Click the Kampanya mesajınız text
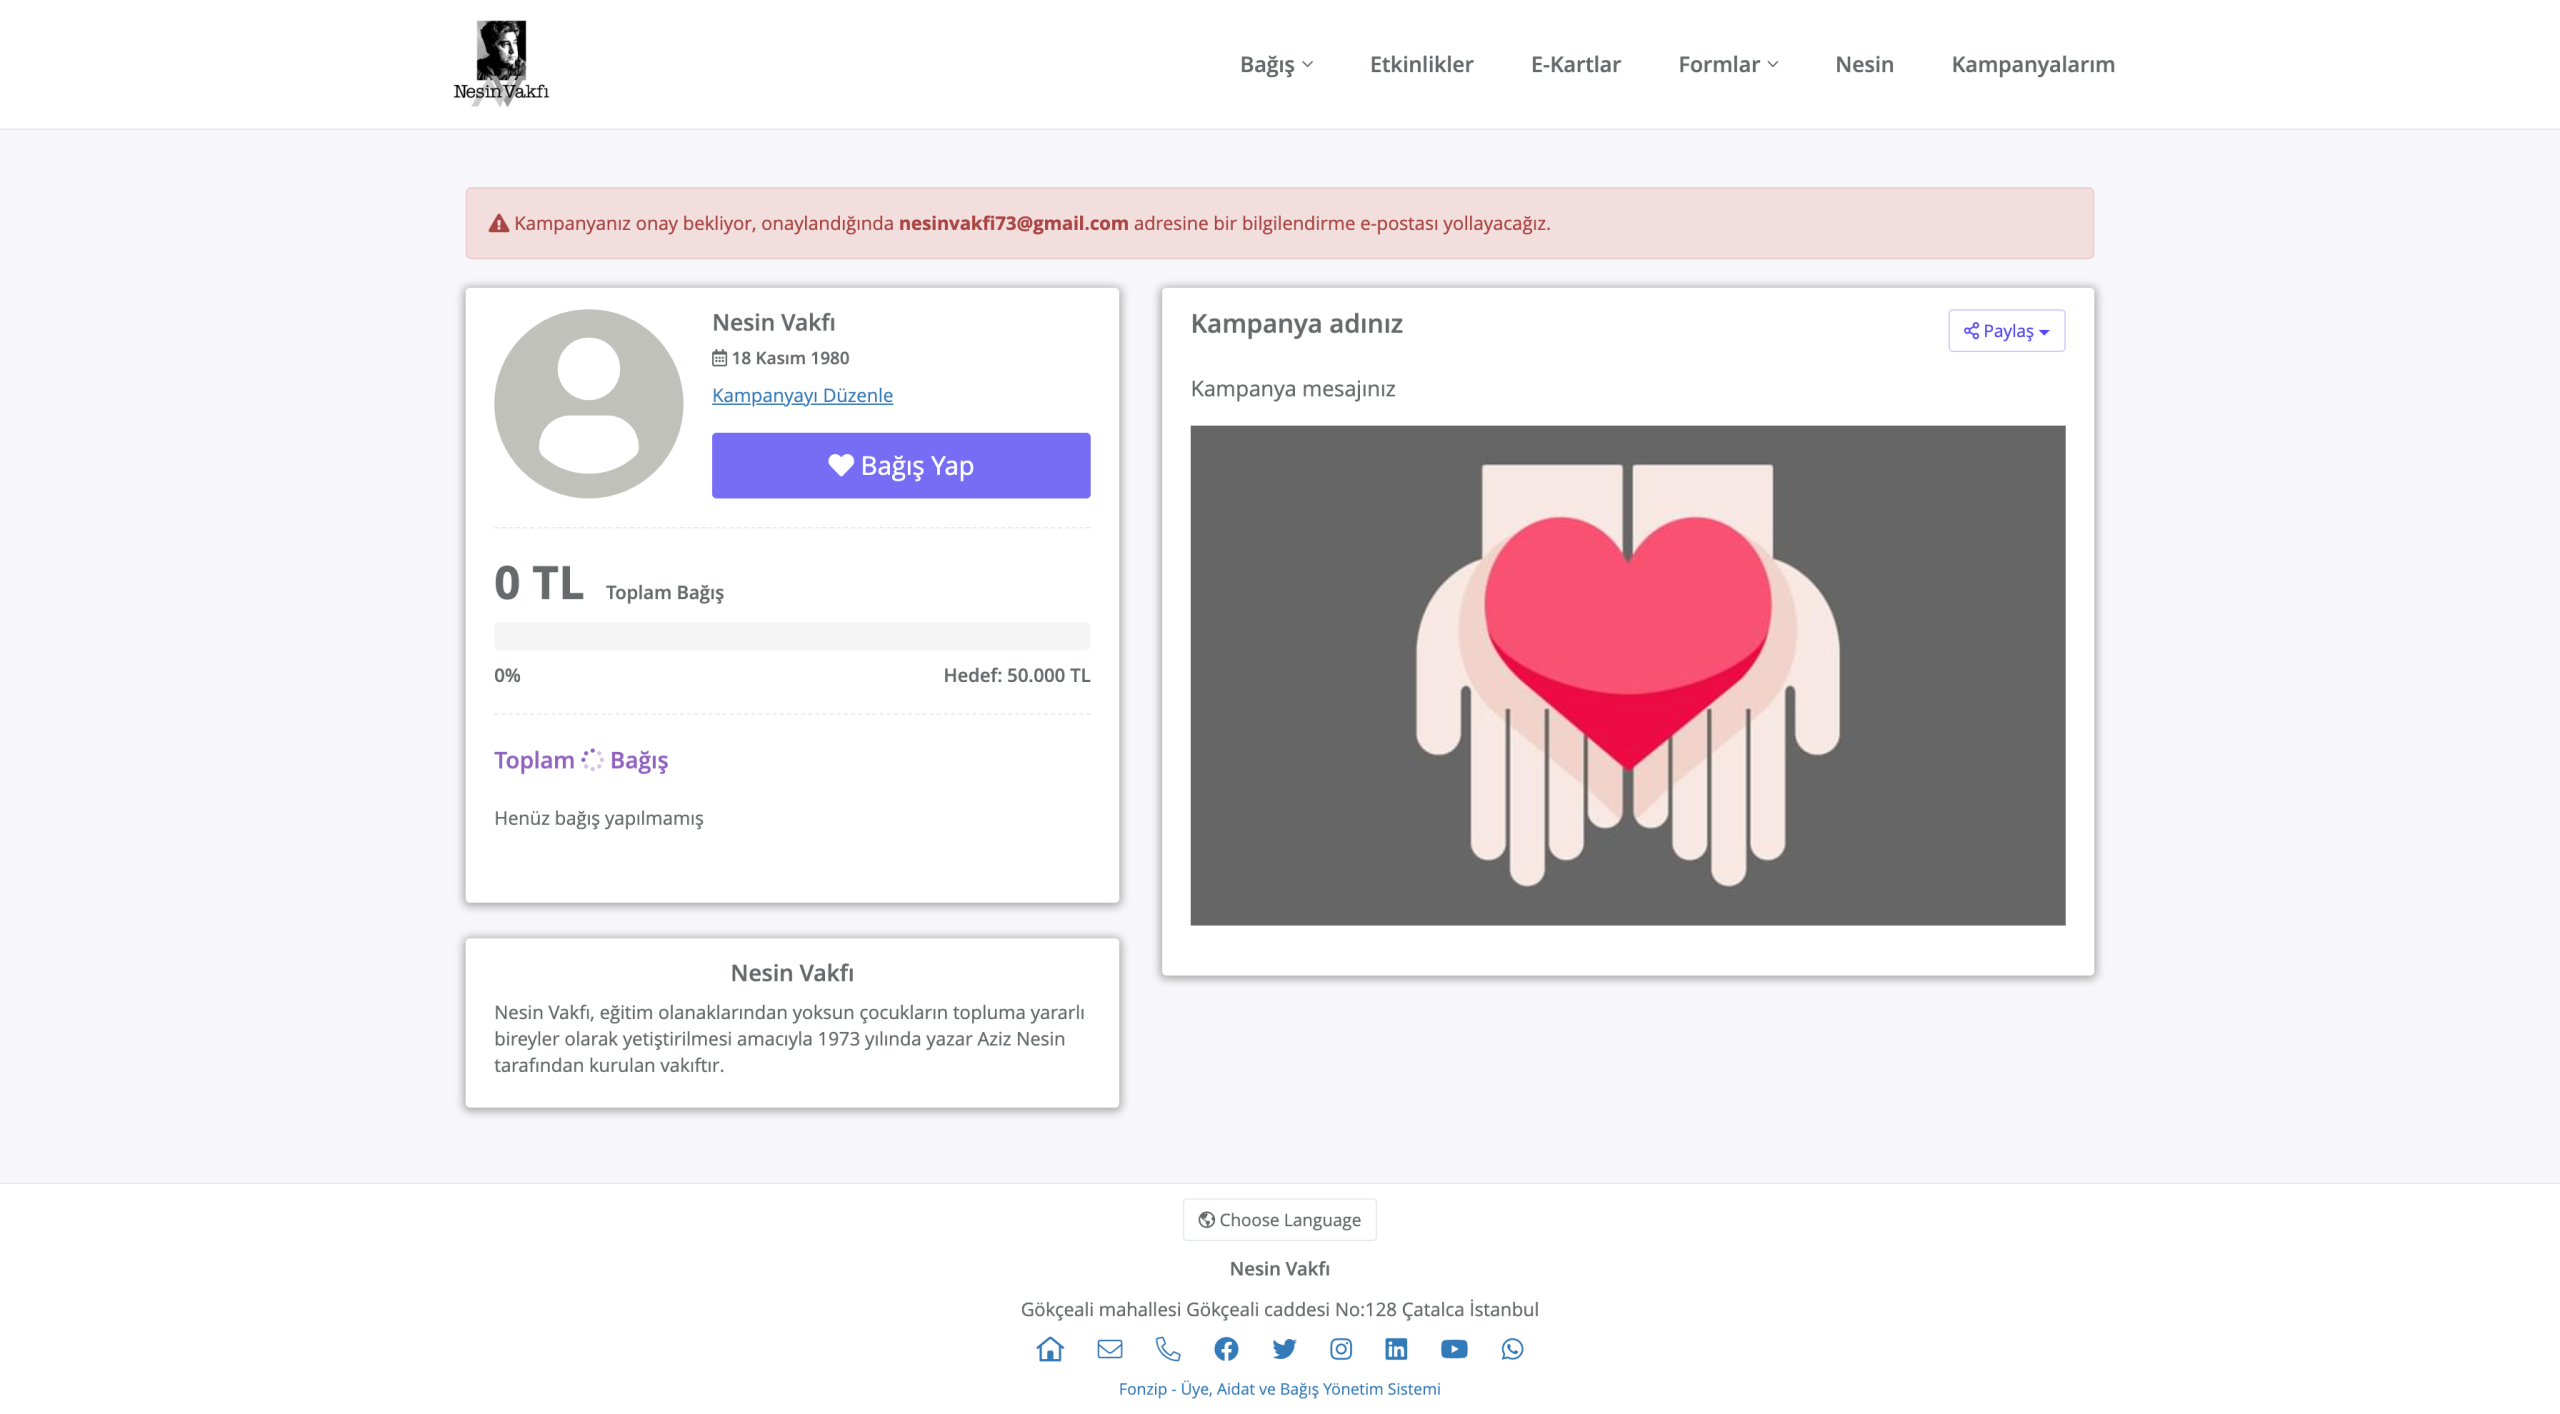2560x1414 pixels. pyautogui.click(x=1292, y=389)
